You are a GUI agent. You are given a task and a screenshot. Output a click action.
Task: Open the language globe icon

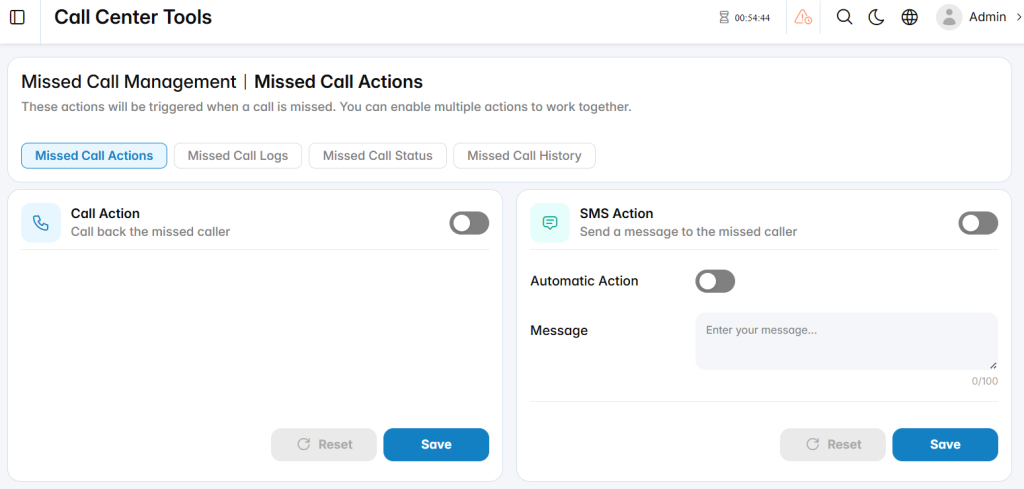(910, 18)
